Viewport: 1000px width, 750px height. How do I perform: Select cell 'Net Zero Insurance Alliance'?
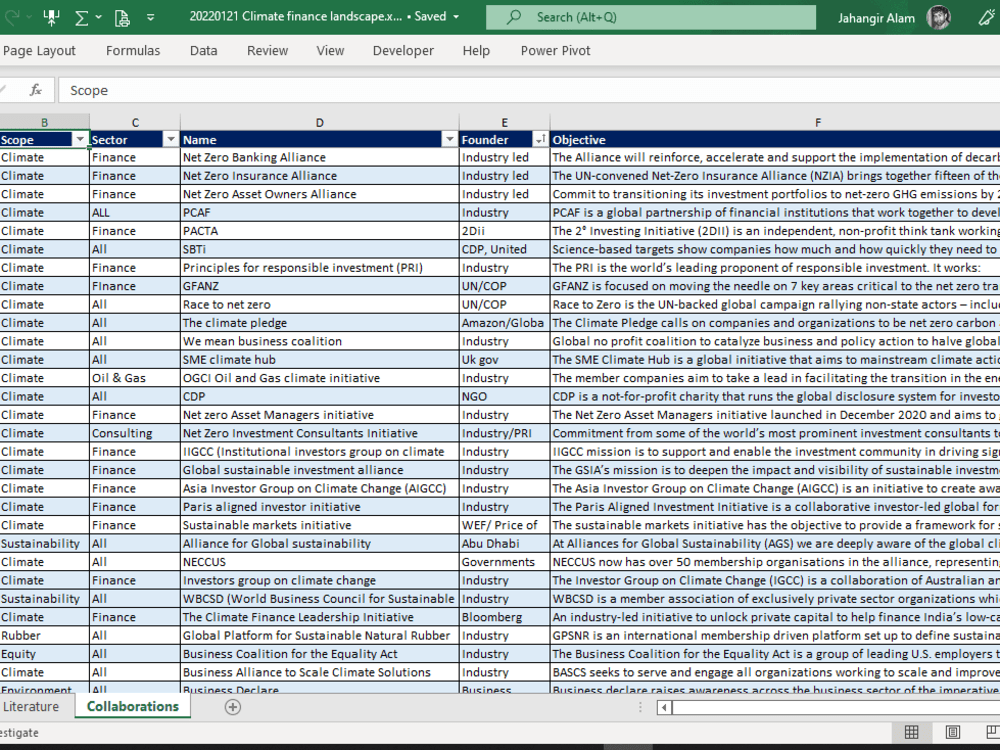(x=320, y=176)
